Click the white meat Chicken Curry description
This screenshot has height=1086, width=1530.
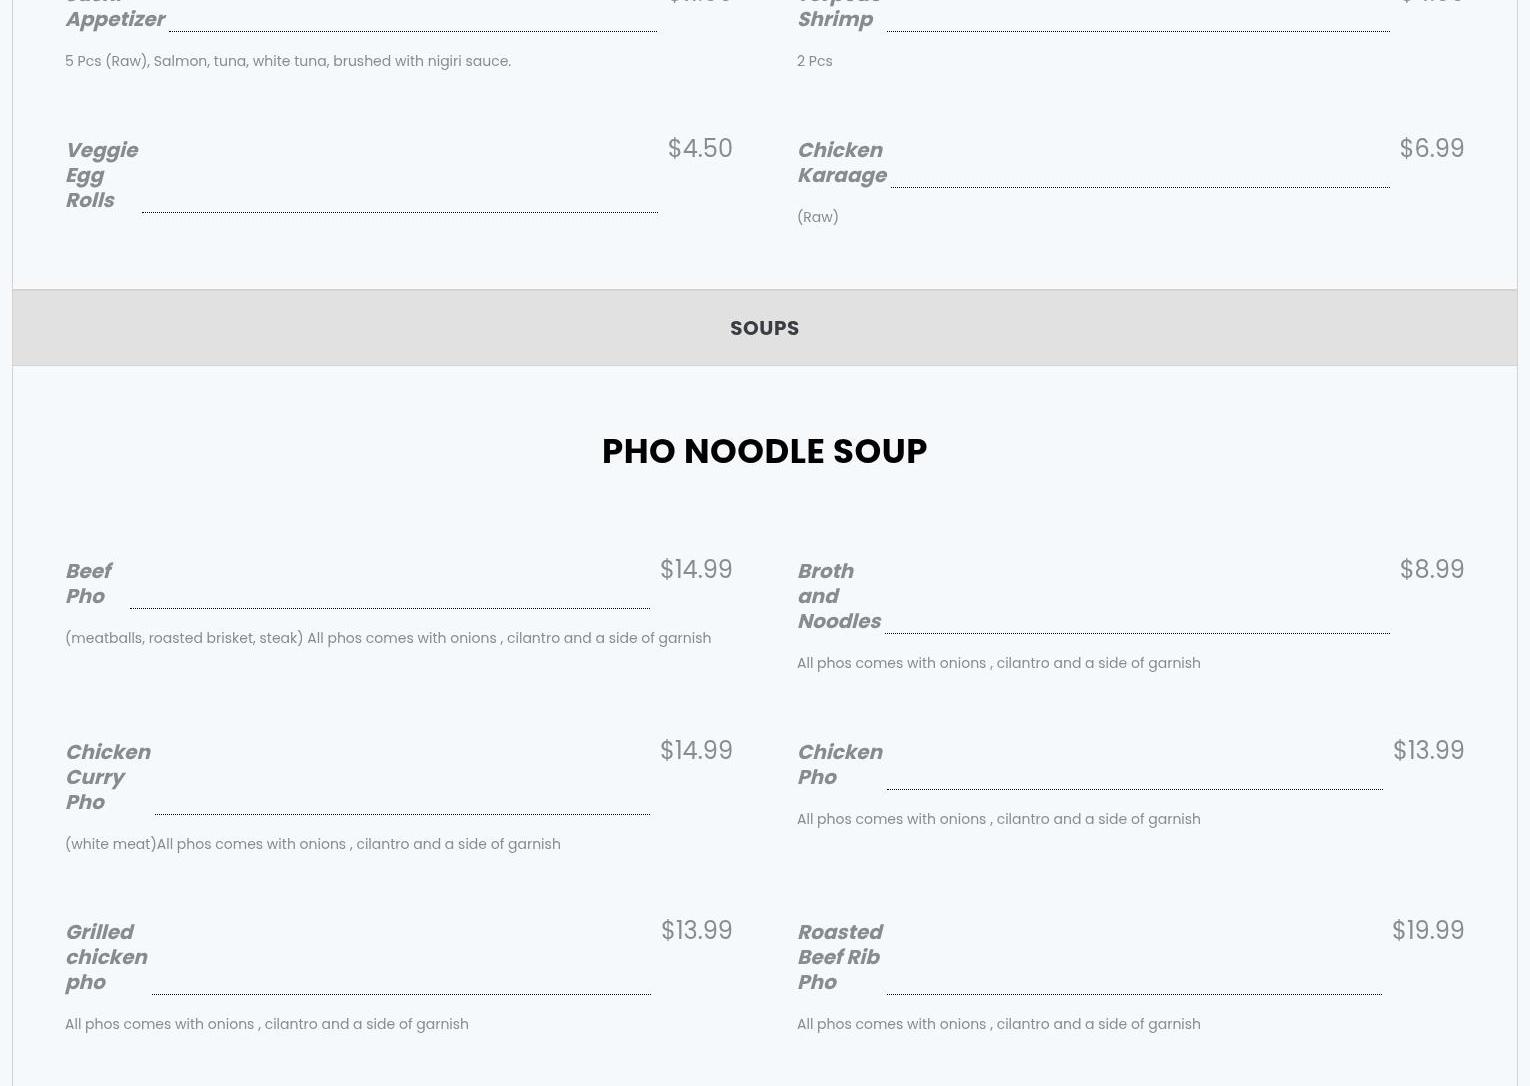coord(313,844)
